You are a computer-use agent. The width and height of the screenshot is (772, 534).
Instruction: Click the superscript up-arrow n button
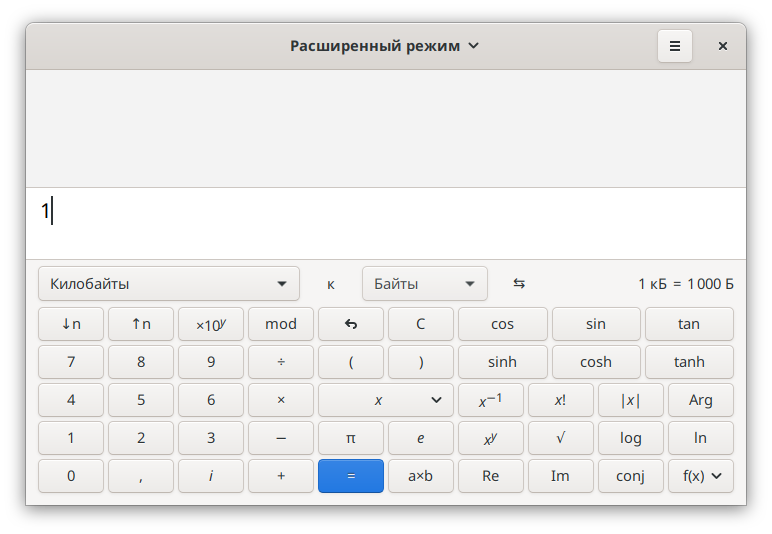tap(141, 324)
